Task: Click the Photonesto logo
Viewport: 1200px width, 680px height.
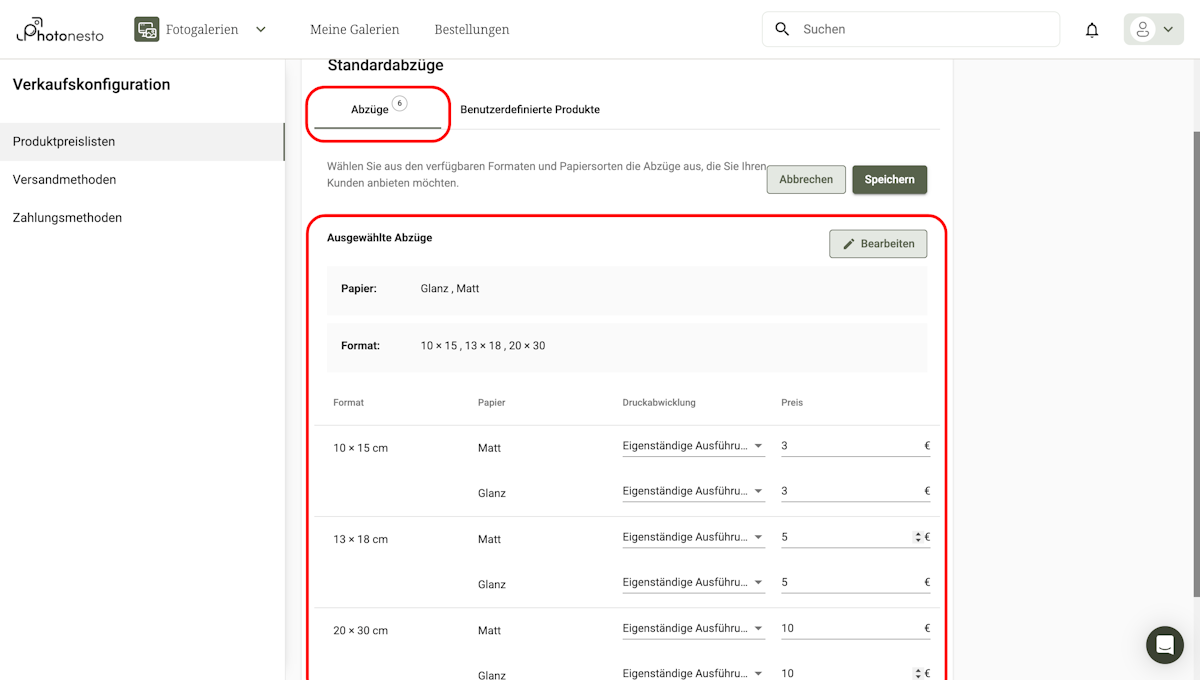Action: (x=59, y=29)
